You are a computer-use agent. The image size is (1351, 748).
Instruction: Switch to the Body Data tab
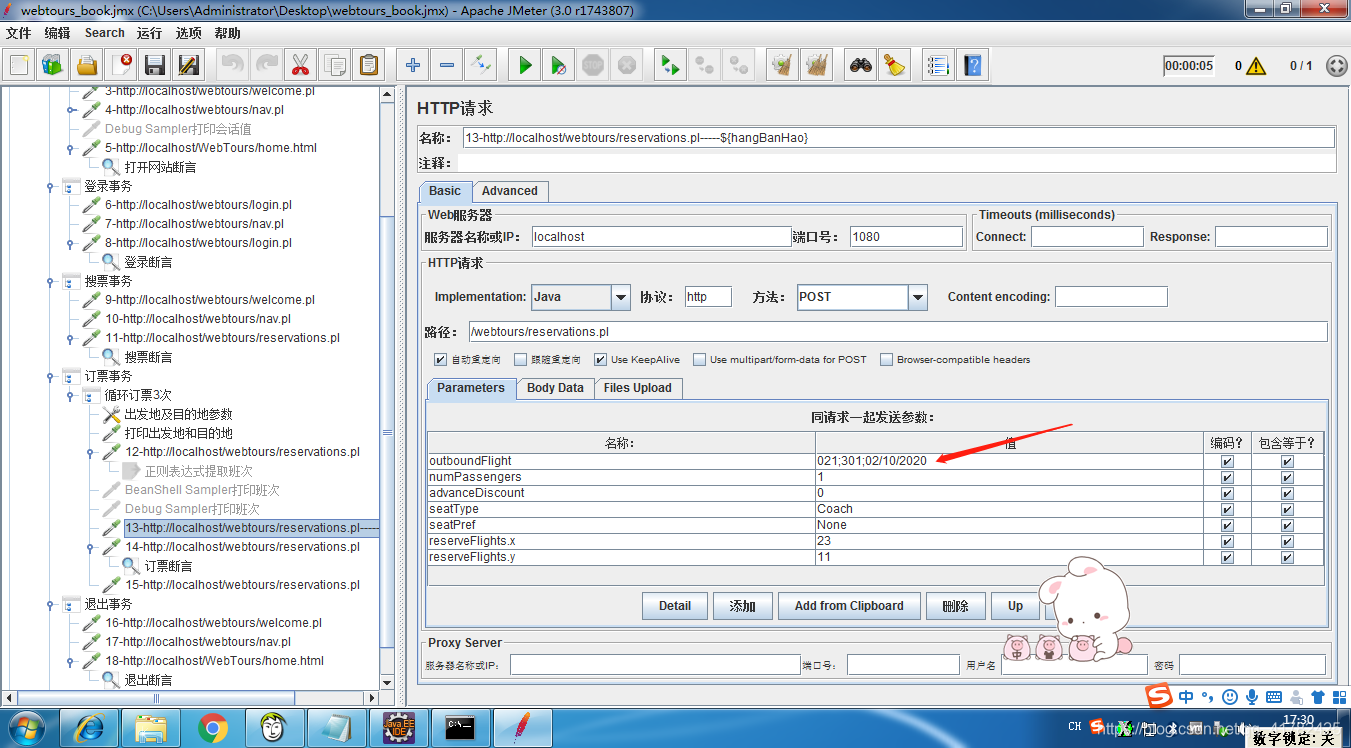click(555, 388)
